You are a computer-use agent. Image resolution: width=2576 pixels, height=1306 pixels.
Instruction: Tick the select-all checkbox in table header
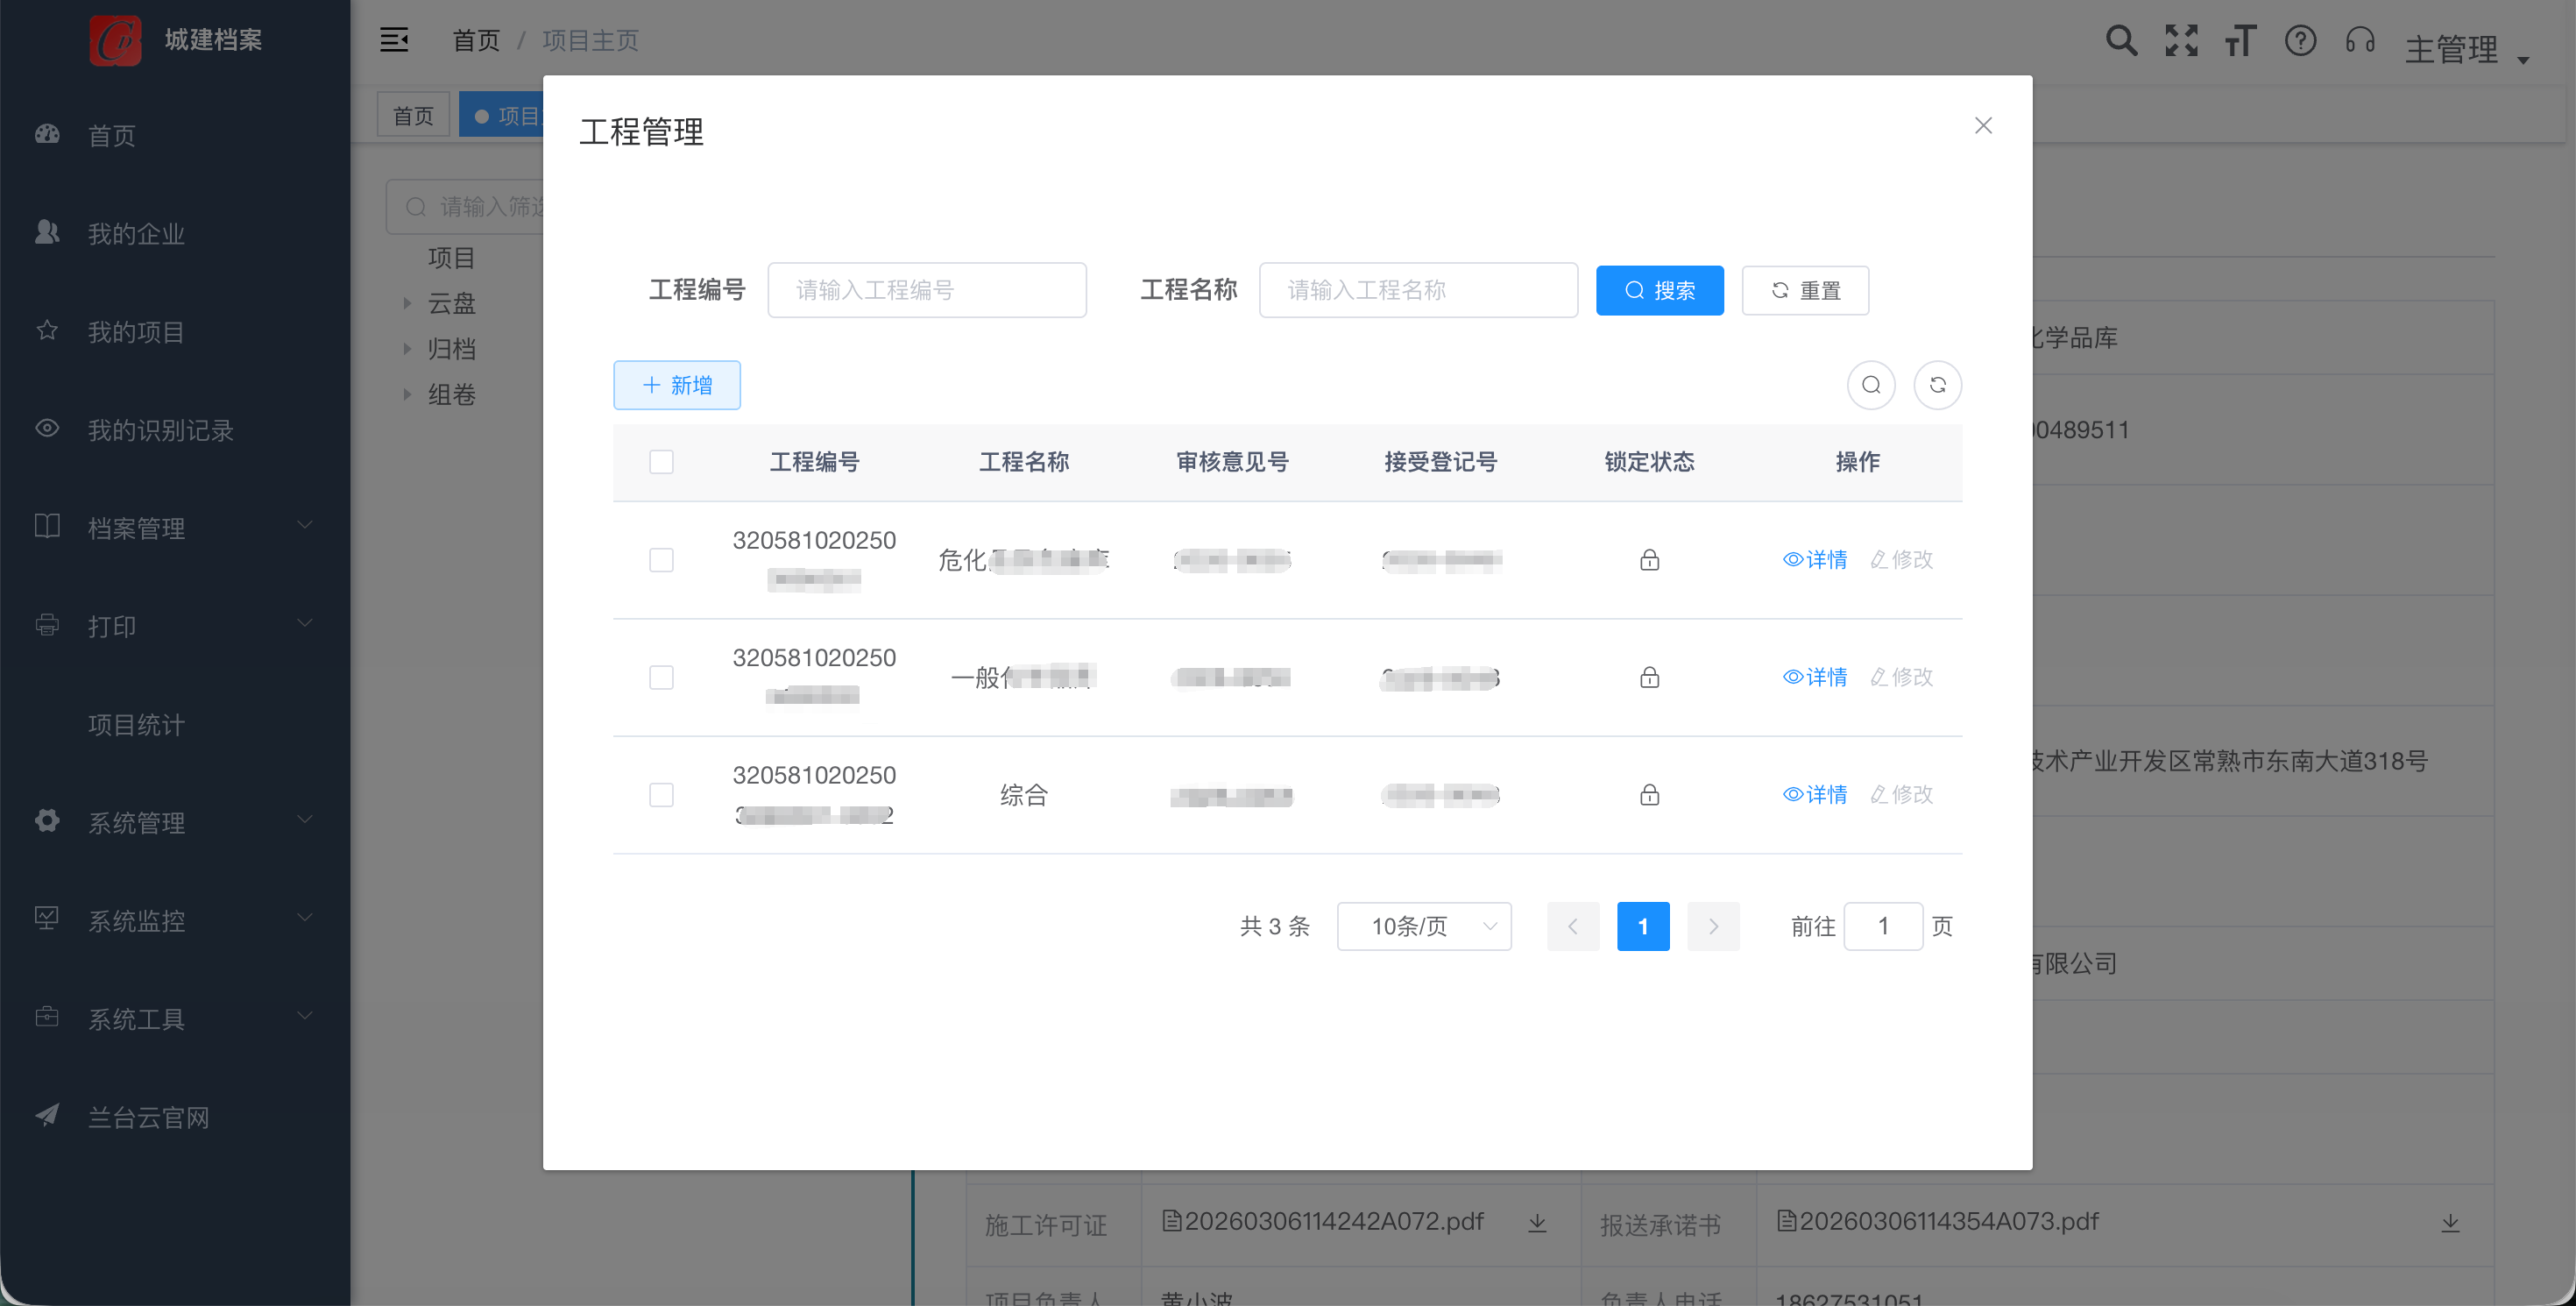661,462
